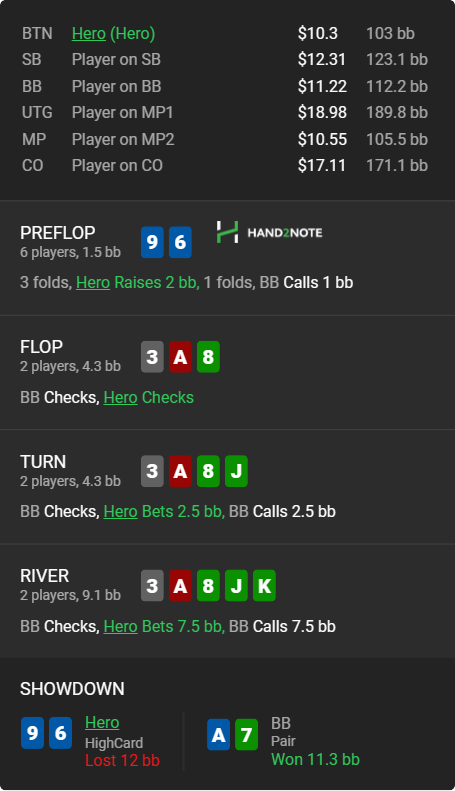Click the preflop 9 card icon
The width and height of the screenshot is (455, 791).
coord(152,242)
